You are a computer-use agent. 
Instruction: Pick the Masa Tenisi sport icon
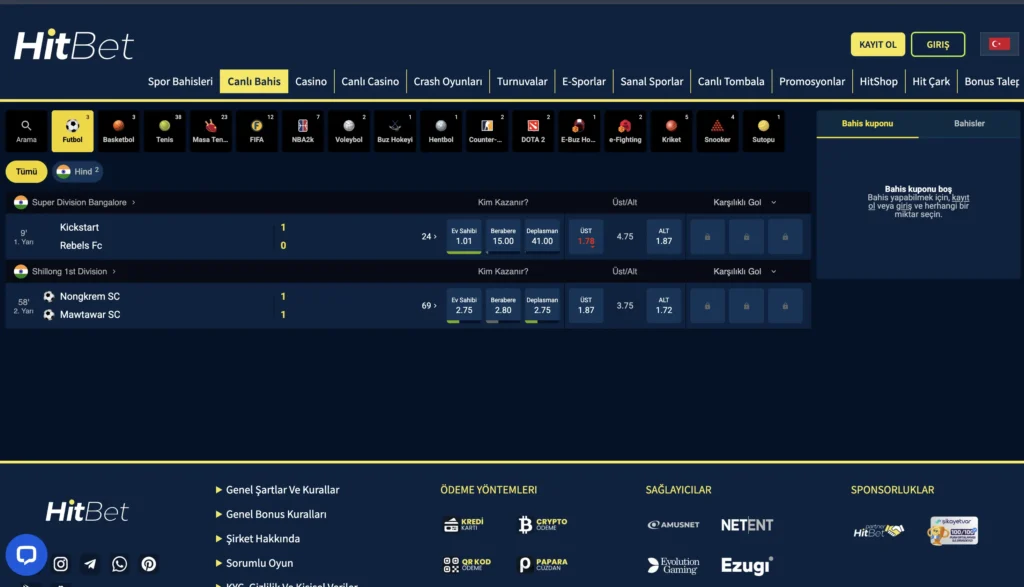[x=210, y=131]
